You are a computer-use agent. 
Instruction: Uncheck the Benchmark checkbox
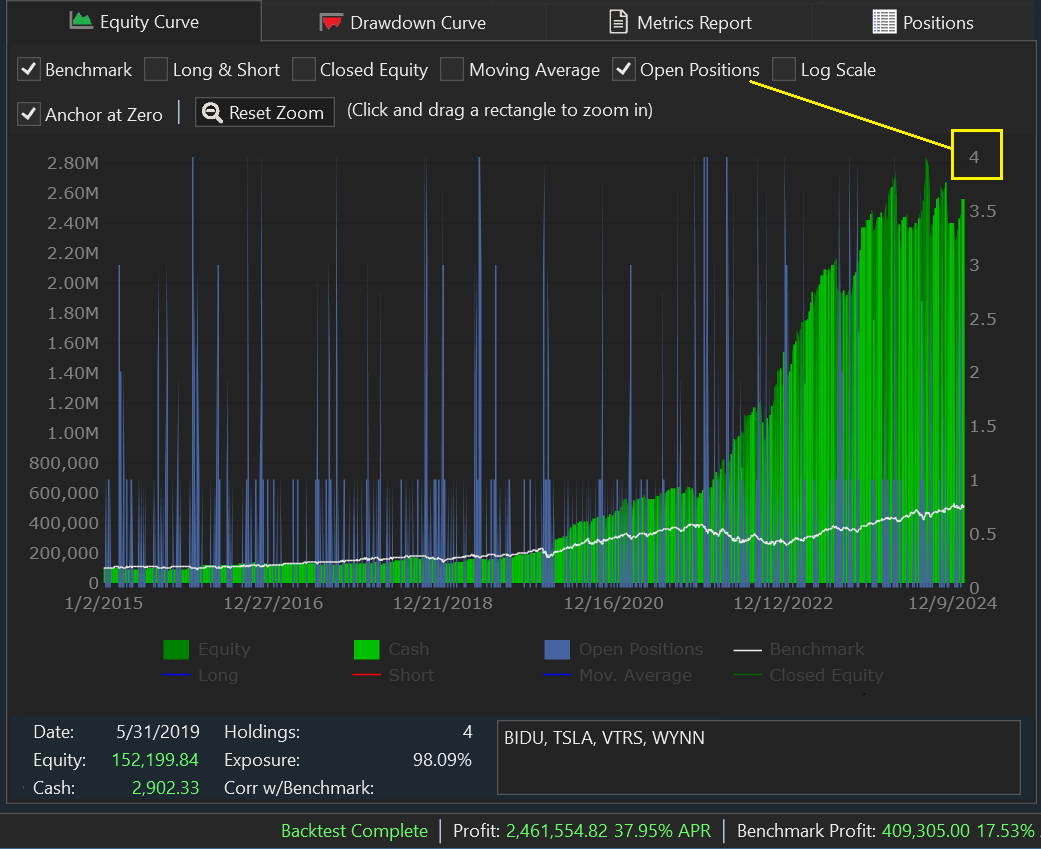coord(29,69)
